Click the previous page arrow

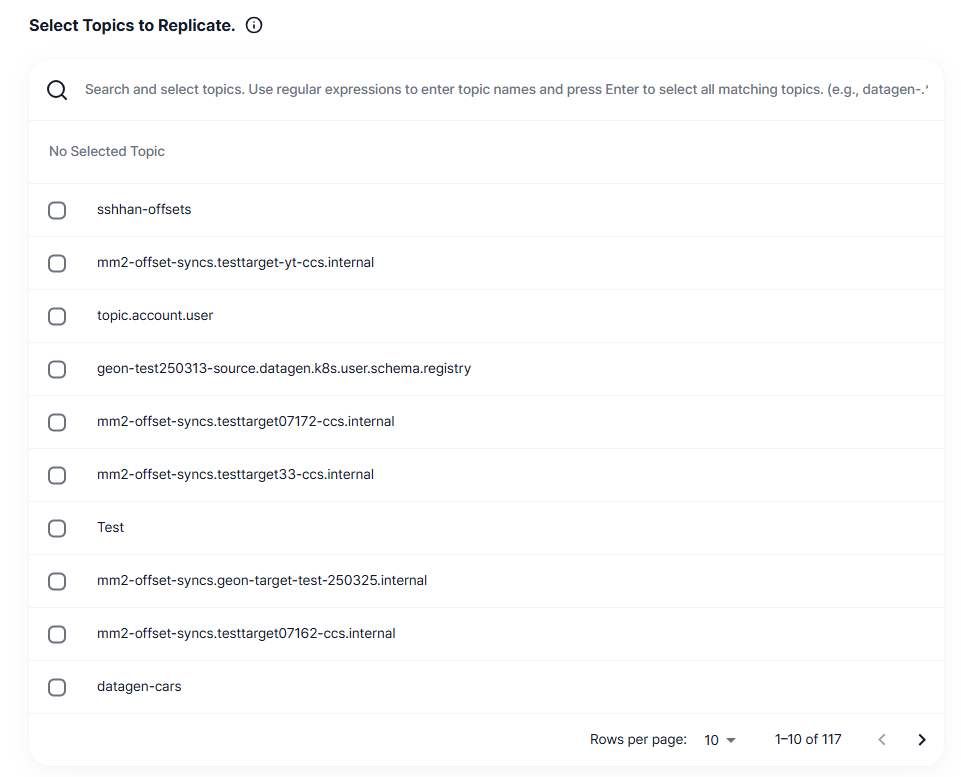(x=882, y=740)
